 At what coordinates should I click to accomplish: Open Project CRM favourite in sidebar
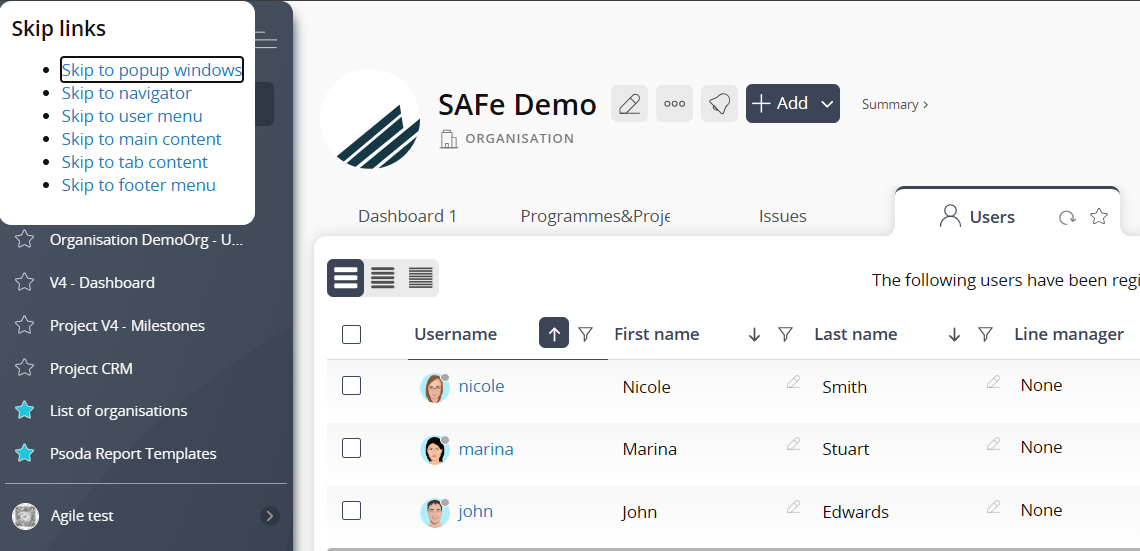[x=91, y=369]
